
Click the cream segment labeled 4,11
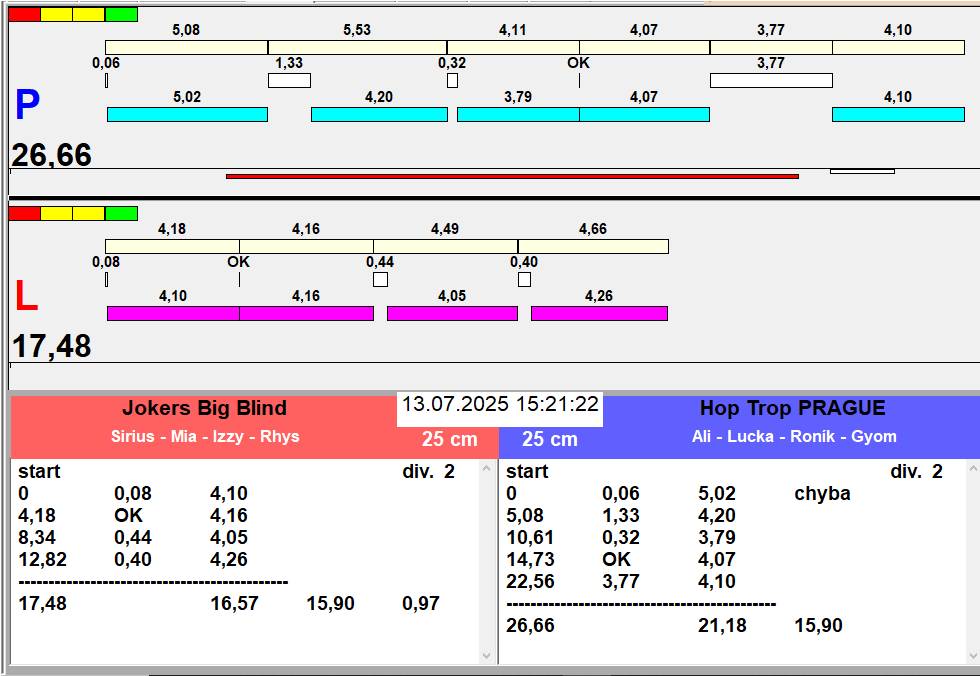(x=513, y=47)
